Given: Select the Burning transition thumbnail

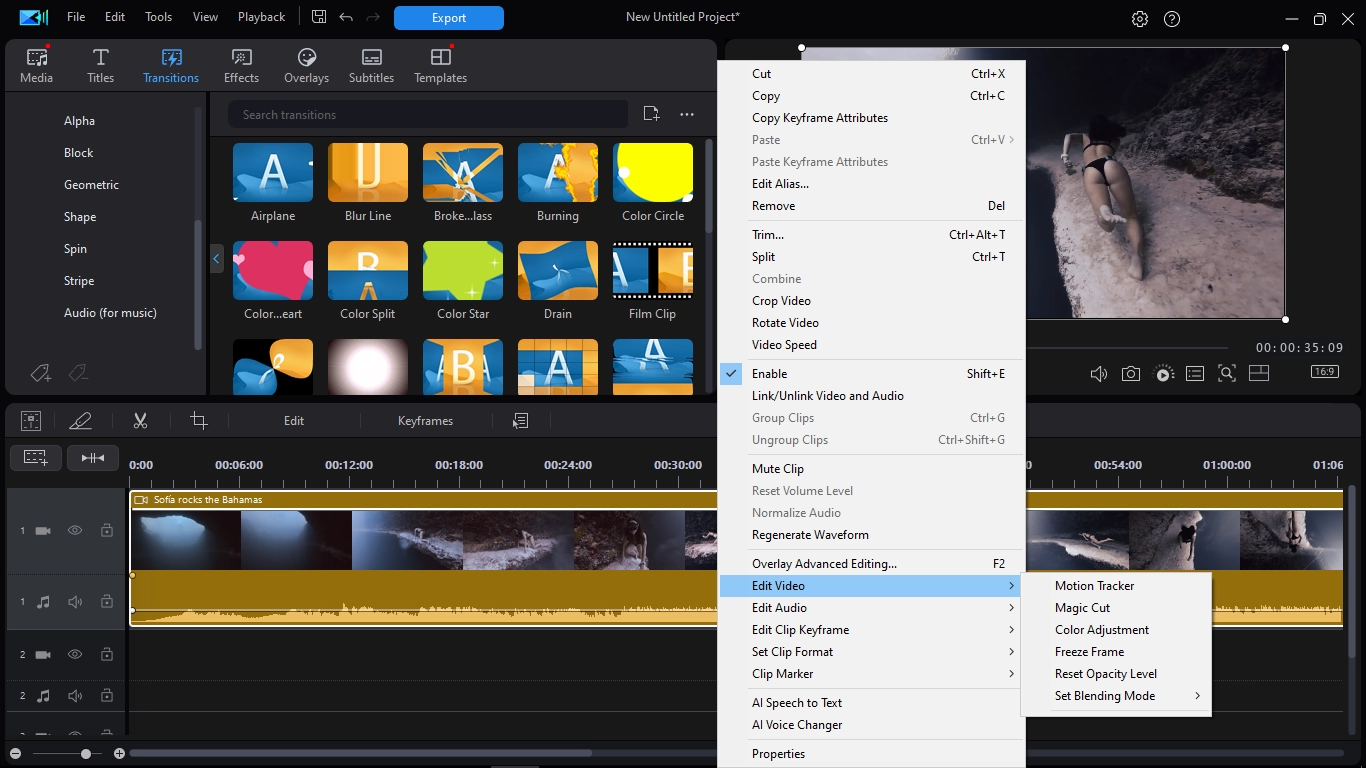Looking at the screenshot, I should 557,173.
